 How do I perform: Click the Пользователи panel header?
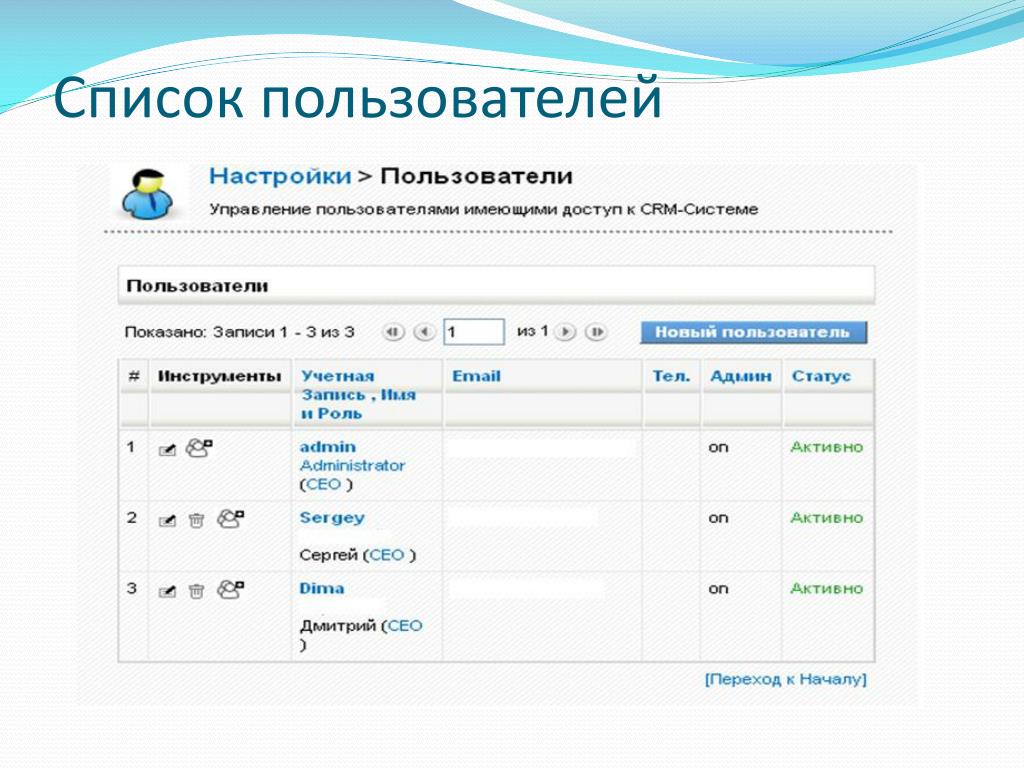point(496,285)
